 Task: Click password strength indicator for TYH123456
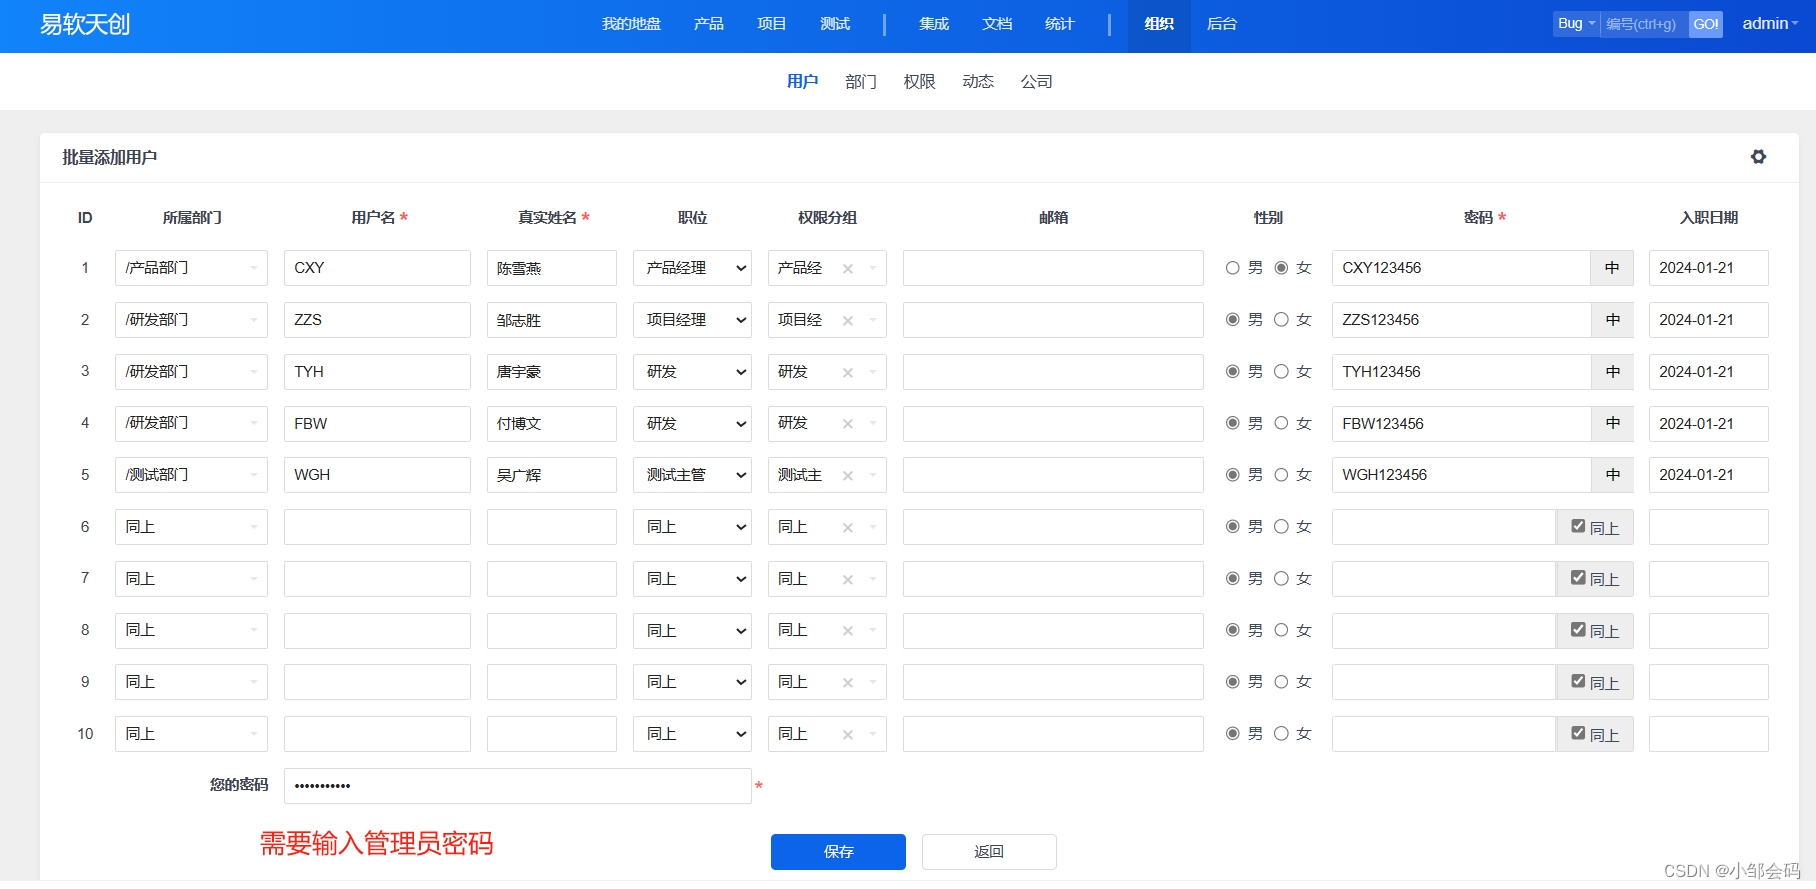1612,372
